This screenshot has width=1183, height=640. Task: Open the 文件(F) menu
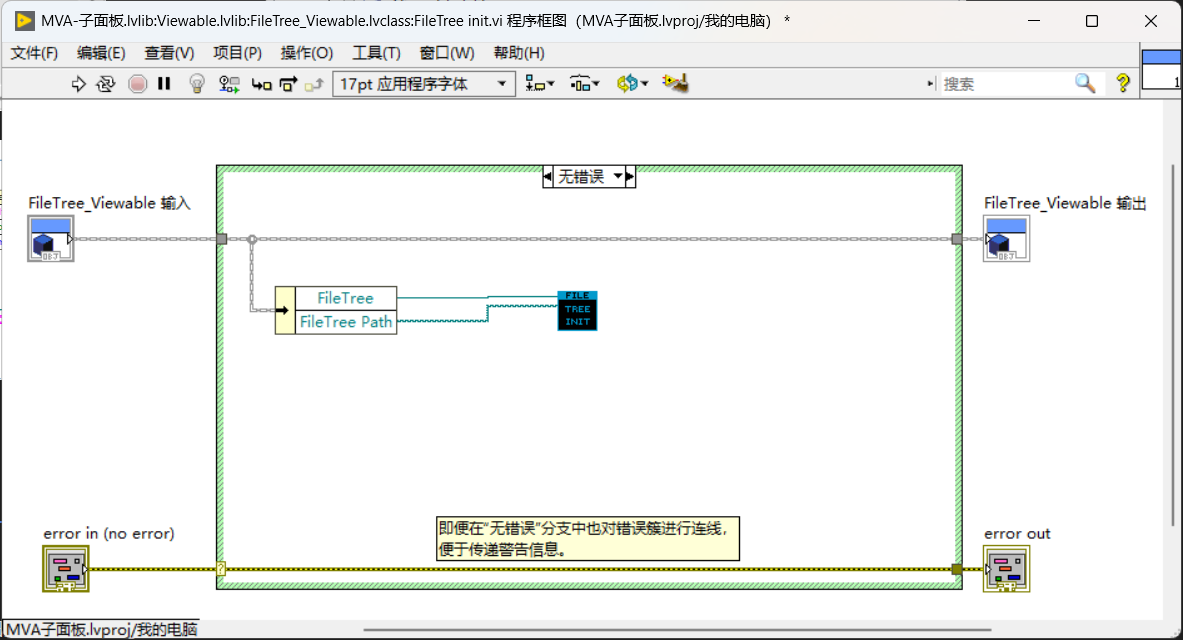34,53
